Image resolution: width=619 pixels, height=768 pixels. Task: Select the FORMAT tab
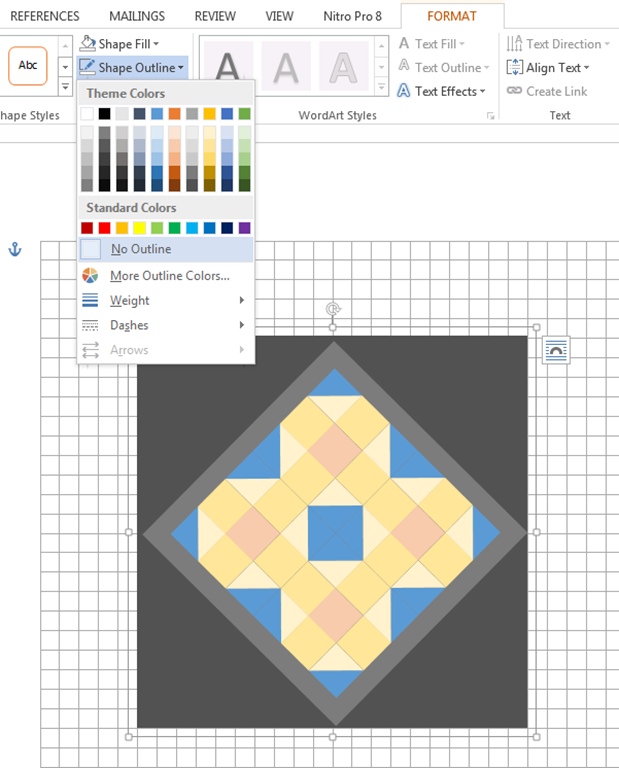pos(452,16)
